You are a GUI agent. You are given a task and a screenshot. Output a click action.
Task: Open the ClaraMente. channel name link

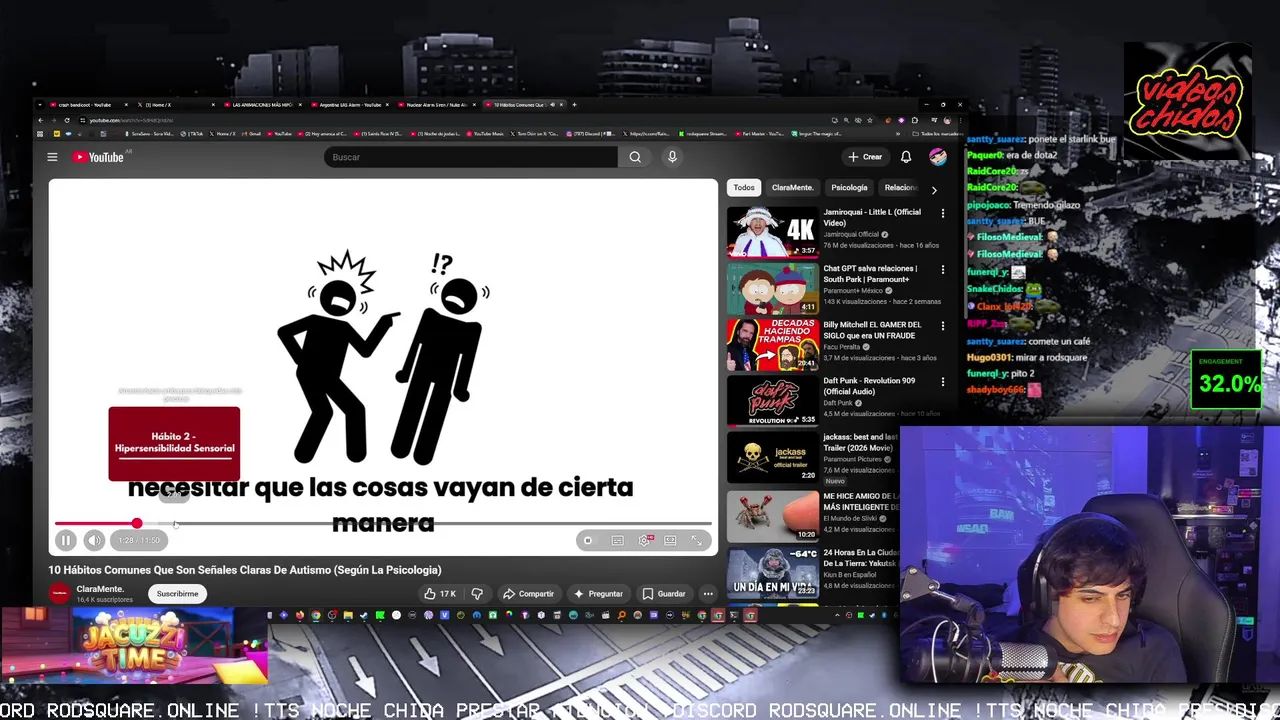[x=100, y=589]
